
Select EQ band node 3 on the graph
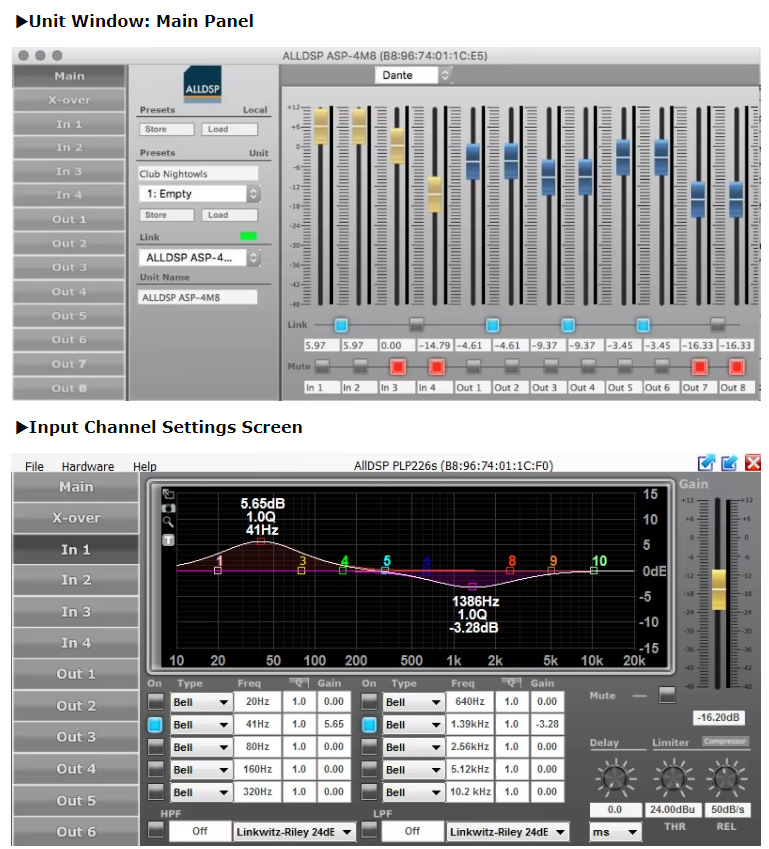[301, 570]
